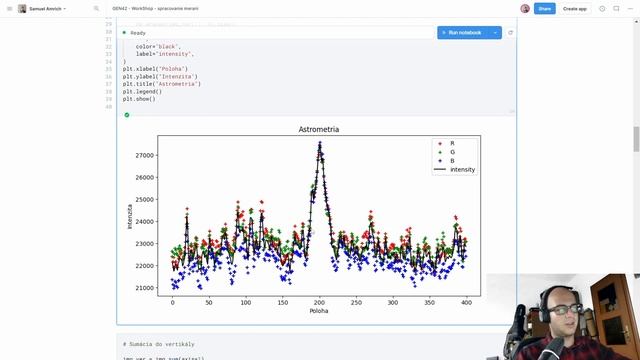Image resolution: width=640 pixels, height=360 pixels.
Task: Click the Astrometria chart title
Action: [x=319, y=129]
